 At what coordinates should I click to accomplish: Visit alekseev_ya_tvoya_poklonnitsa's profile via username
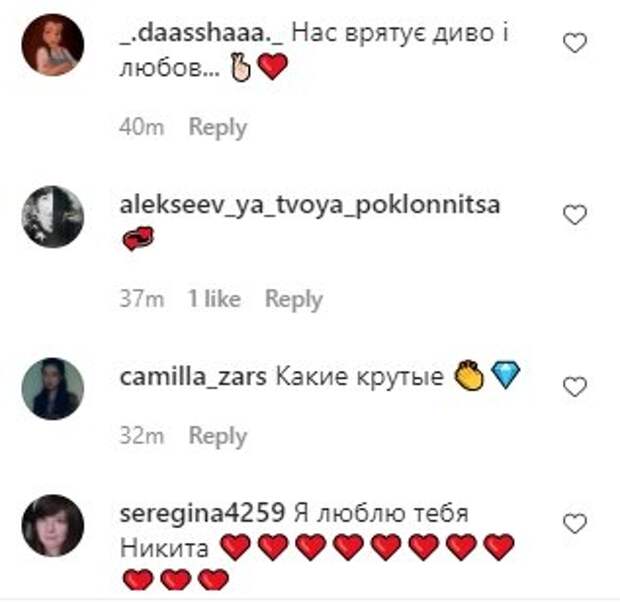pyautogui.click(x=310, y=205)
